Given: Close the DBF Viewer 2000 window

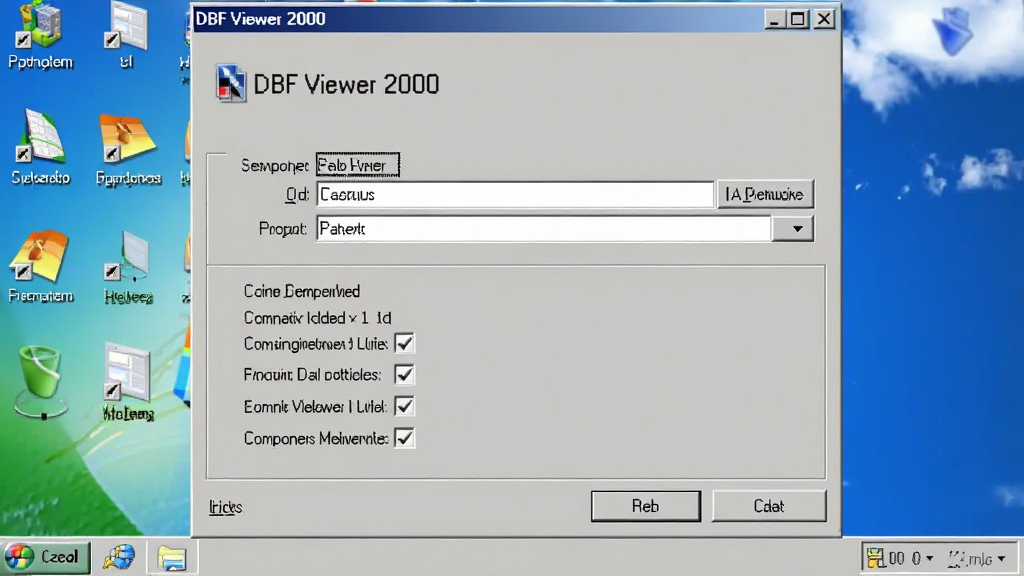Looking at the screenshot, I should [824, 19].
